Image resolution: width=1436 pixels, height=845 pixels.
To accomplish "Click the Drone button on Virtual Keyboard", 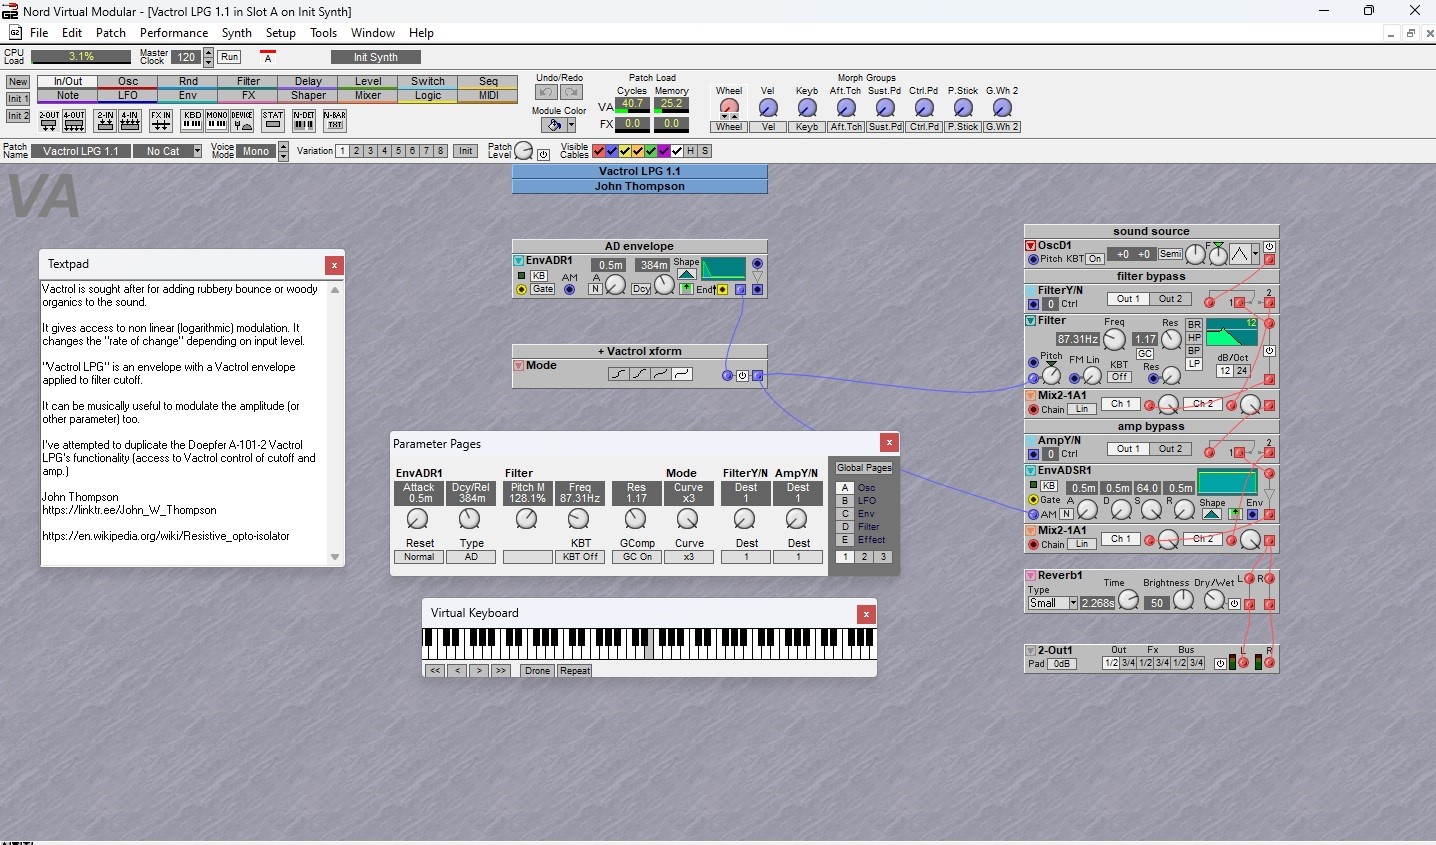I will point(537,671).
